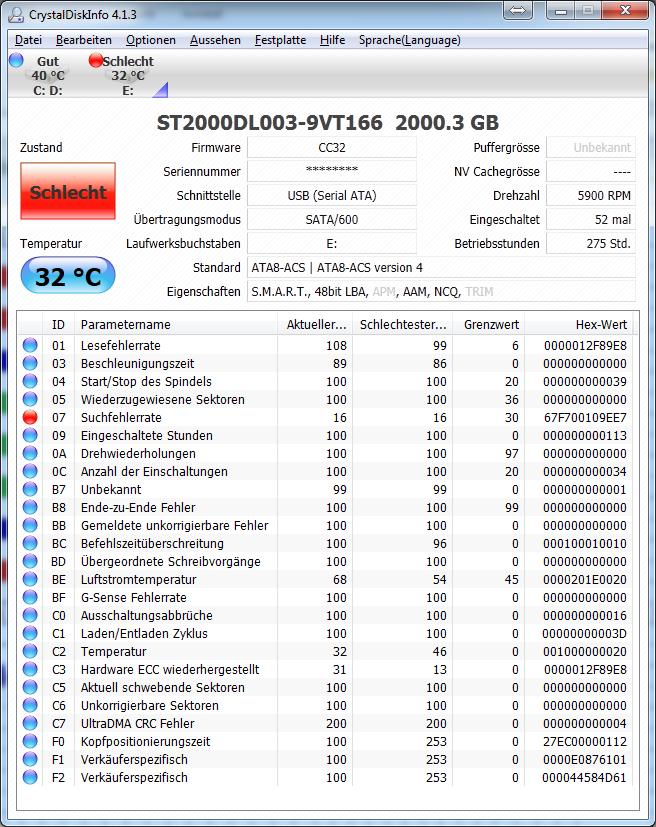Click the Eigenschaften field S.M.A.R.T. features
The height and width of the screenshot is (827, 656).
441,291
